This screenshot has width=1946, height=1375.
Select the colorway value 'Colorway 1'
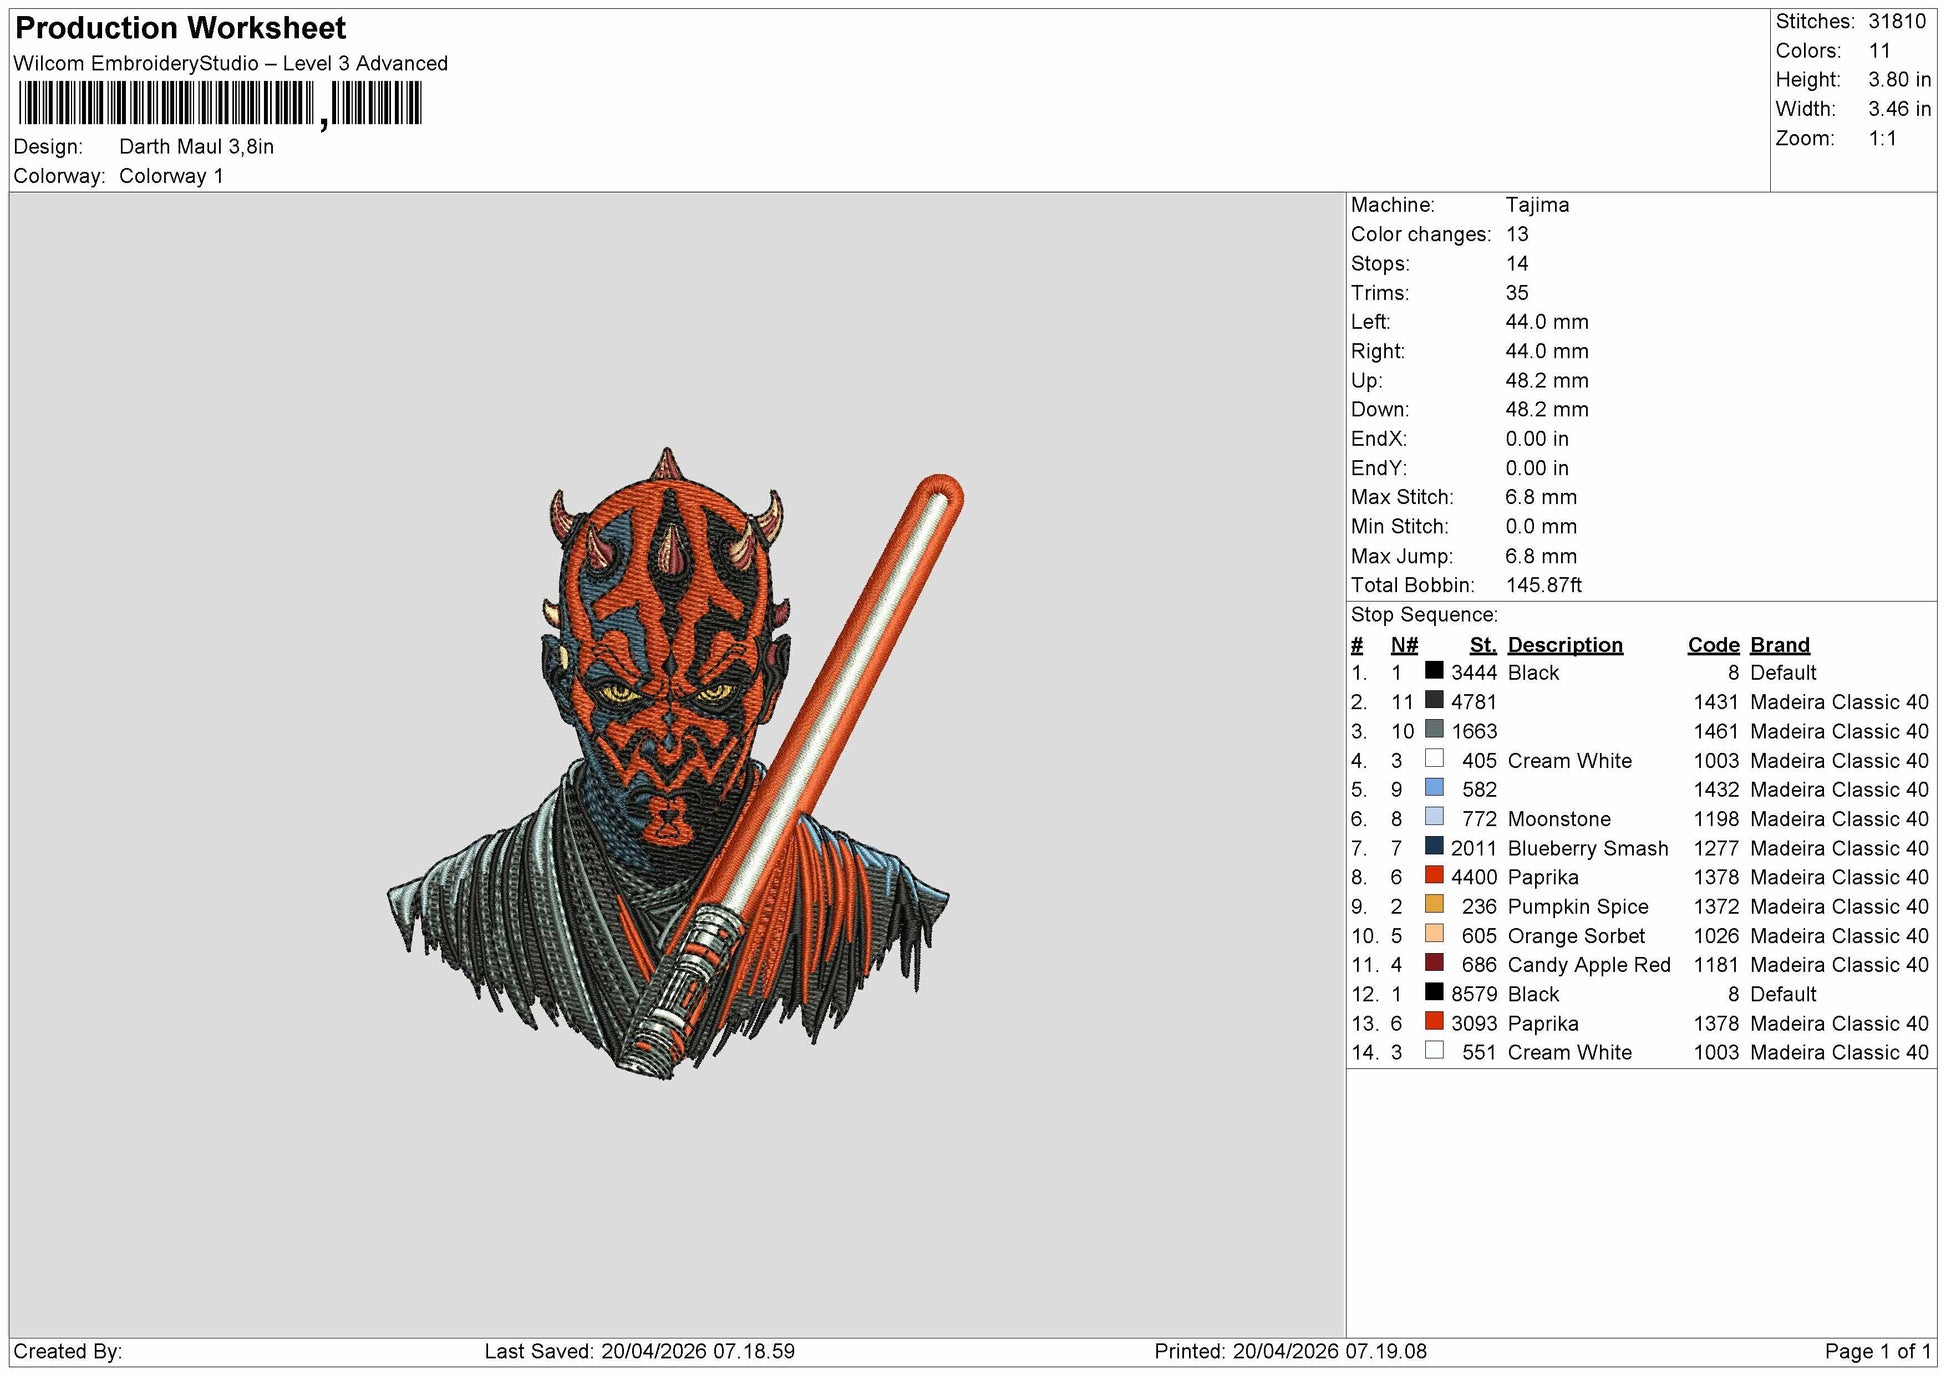(x=171, y=176)
